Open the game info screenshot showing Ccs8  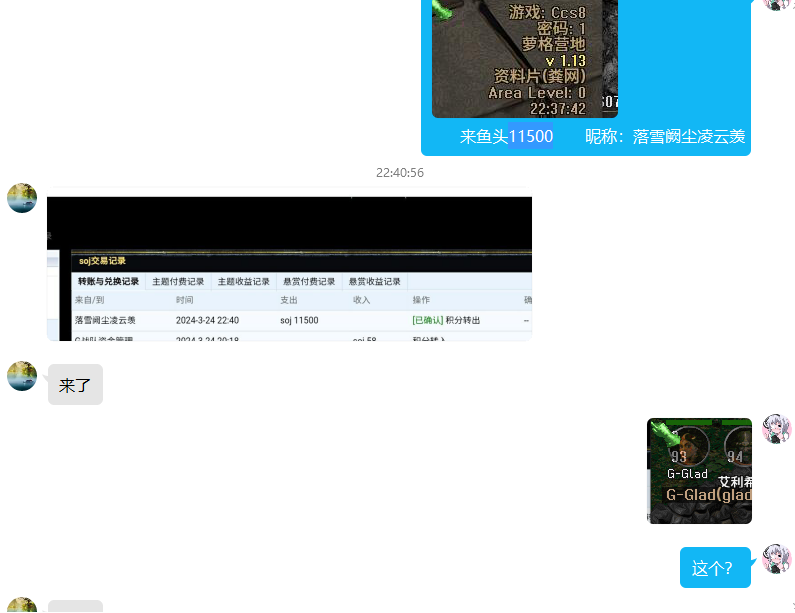pyautogui.click(x=524, y=58)
